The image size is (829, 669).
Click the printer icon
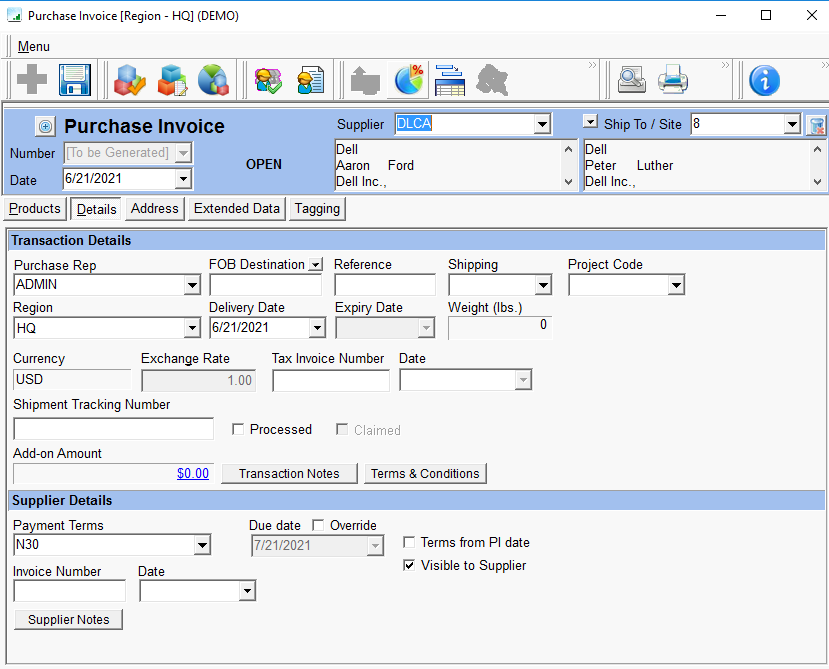coord(673,80)
